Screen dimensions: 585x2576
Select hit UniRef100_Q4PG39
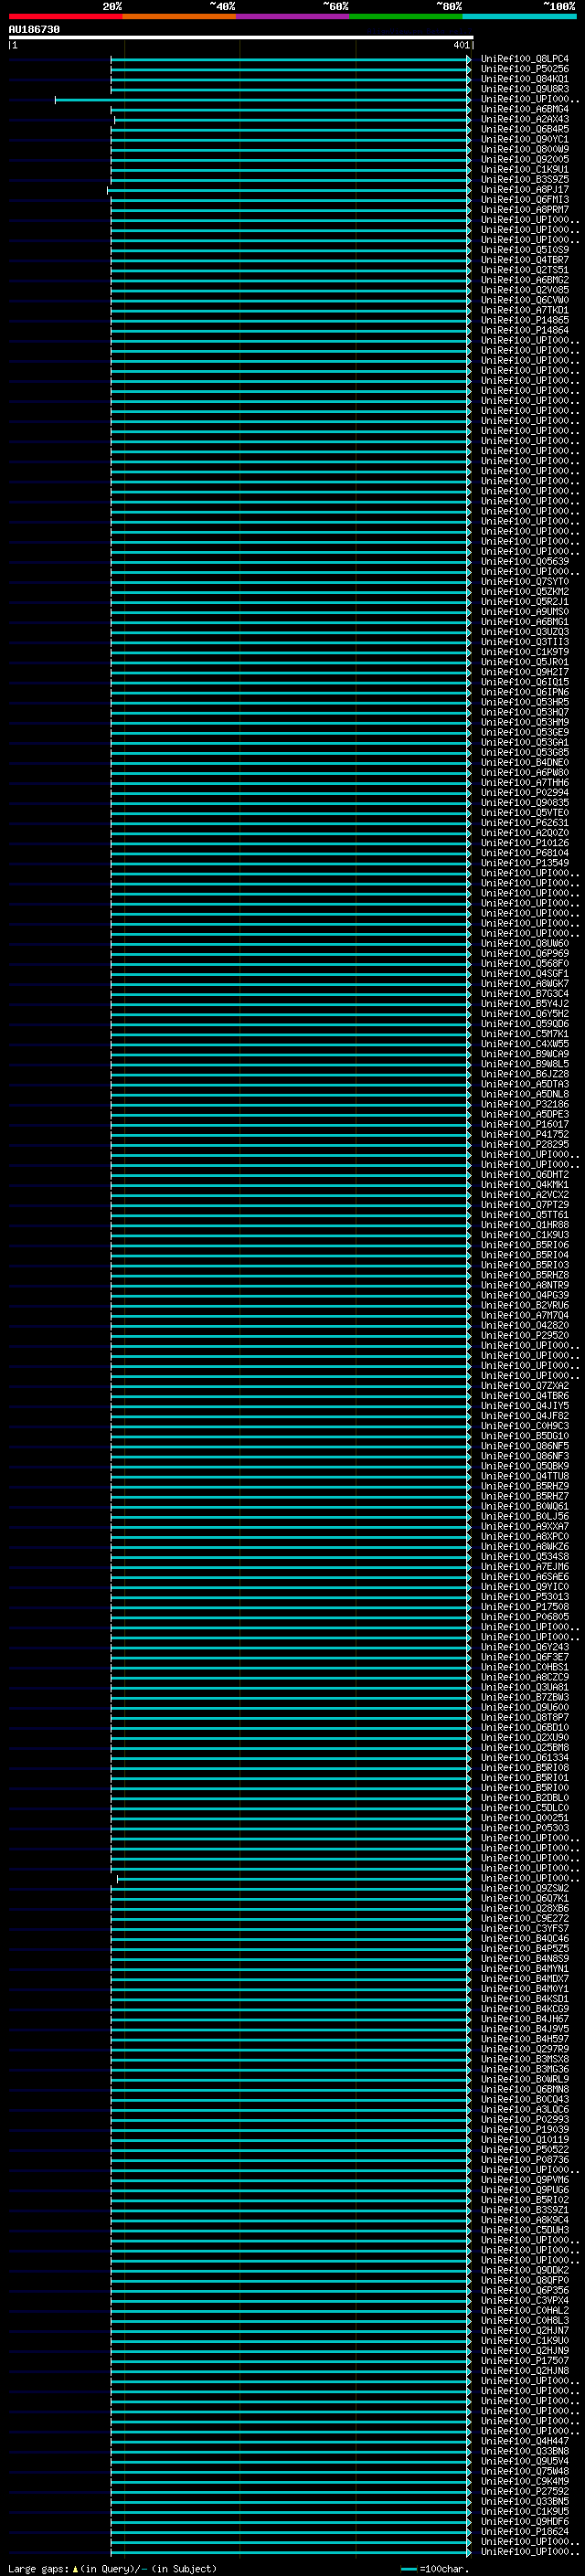point(525,1295)
